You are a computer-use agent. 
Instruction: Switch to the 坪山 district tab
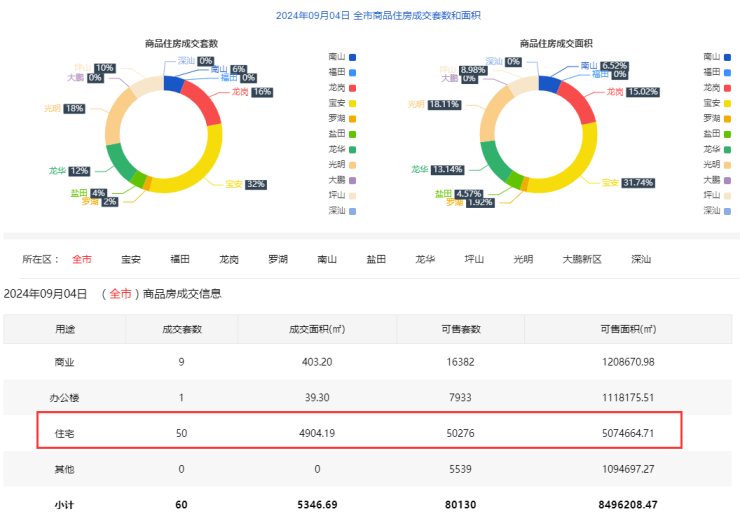coord(474,259)
